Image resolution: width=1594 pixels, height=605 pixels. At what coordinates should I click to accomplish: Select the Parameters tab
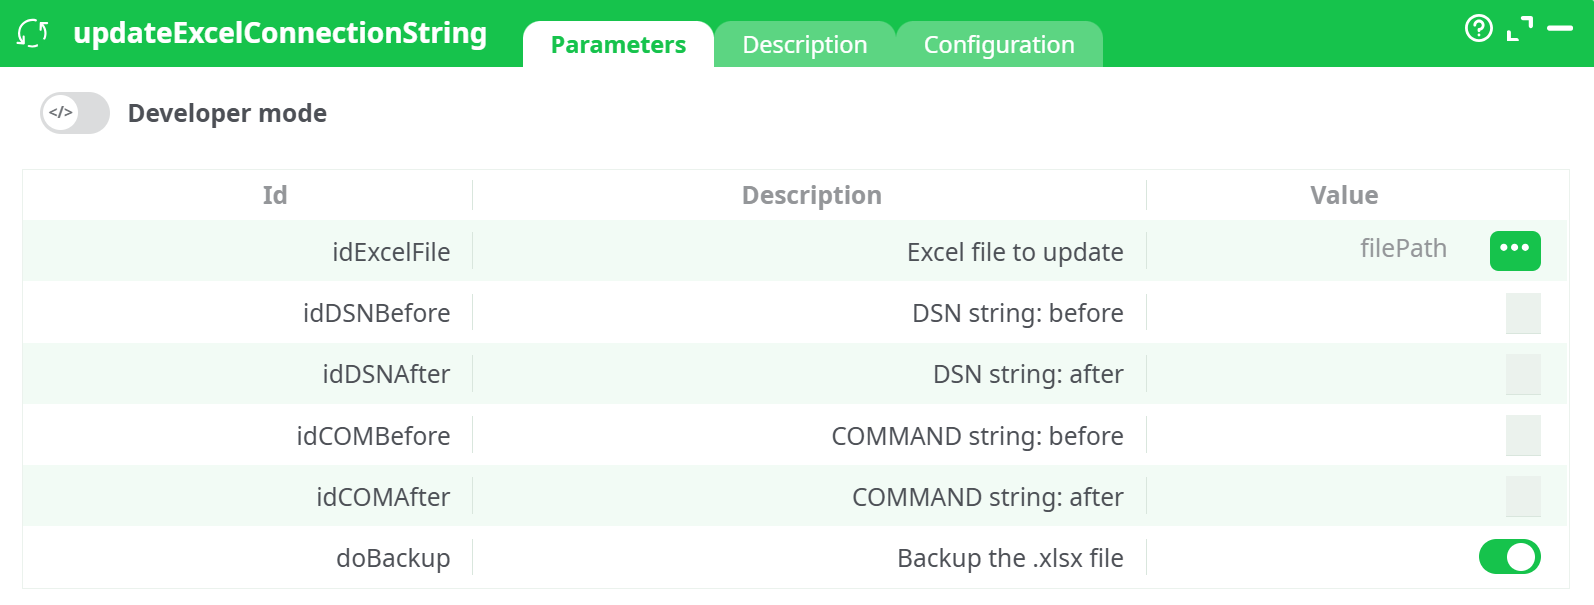pyautogui.click(x=617, y=44)
